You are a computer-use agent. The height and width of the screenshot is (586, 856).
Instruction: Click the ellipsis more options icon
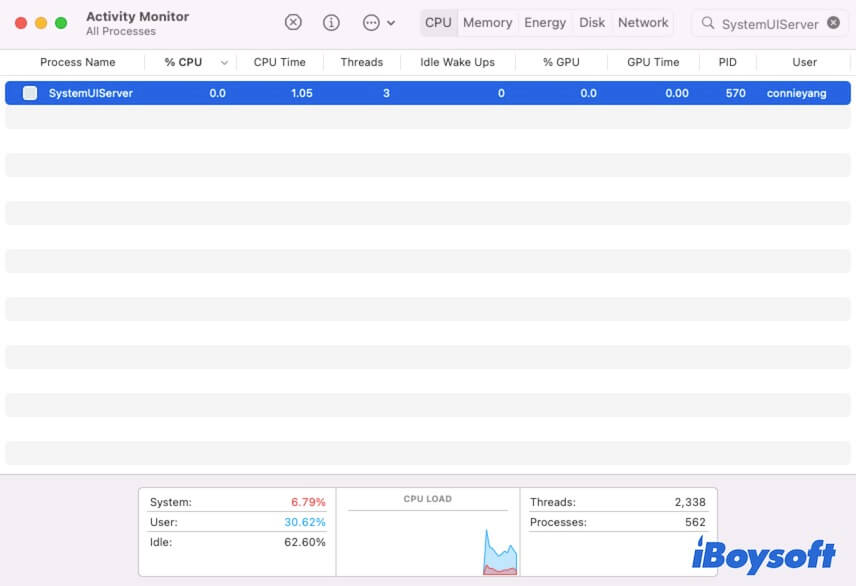coord(371,23)
